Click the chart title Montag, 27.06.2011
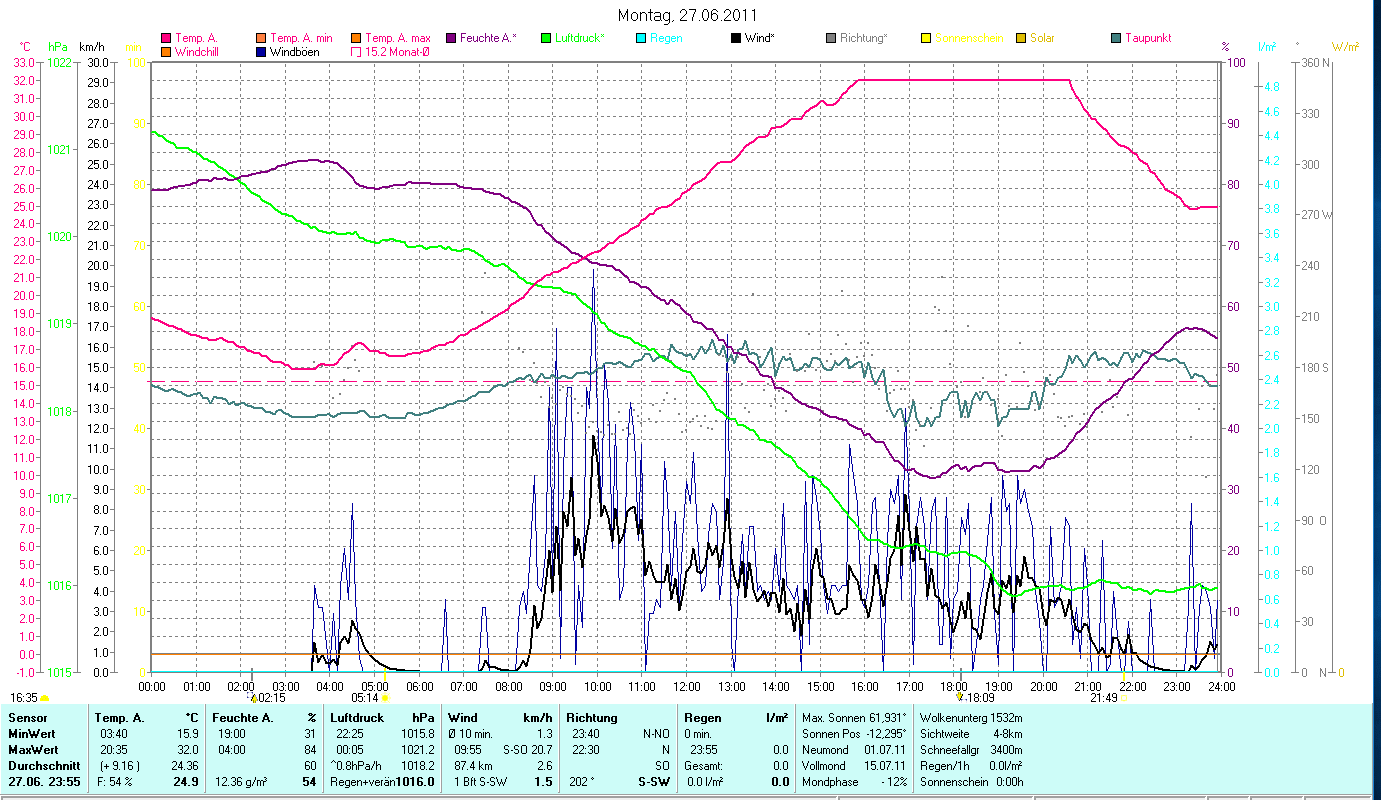The height and width of the screenshot is (800, 1381). [687, 15]
